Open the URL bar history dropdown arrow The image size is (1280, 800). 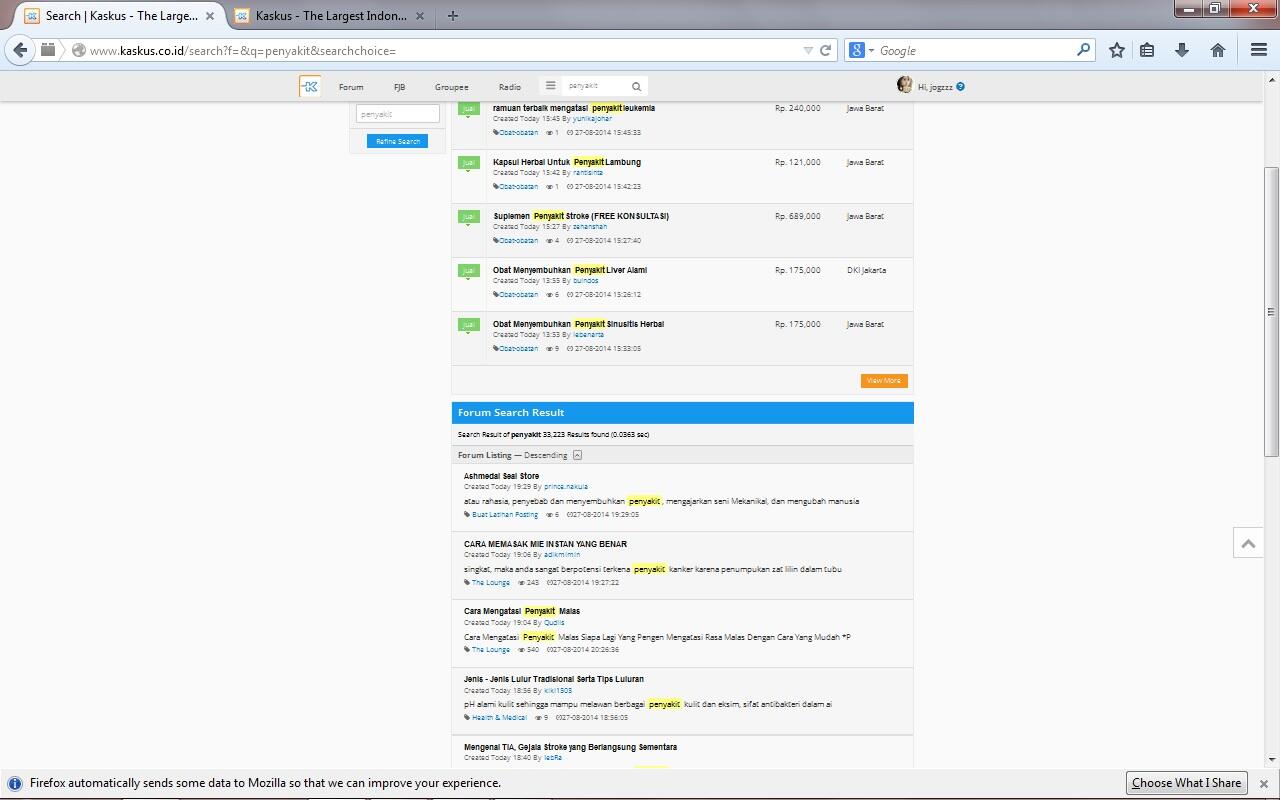click(x=808, y=50)
